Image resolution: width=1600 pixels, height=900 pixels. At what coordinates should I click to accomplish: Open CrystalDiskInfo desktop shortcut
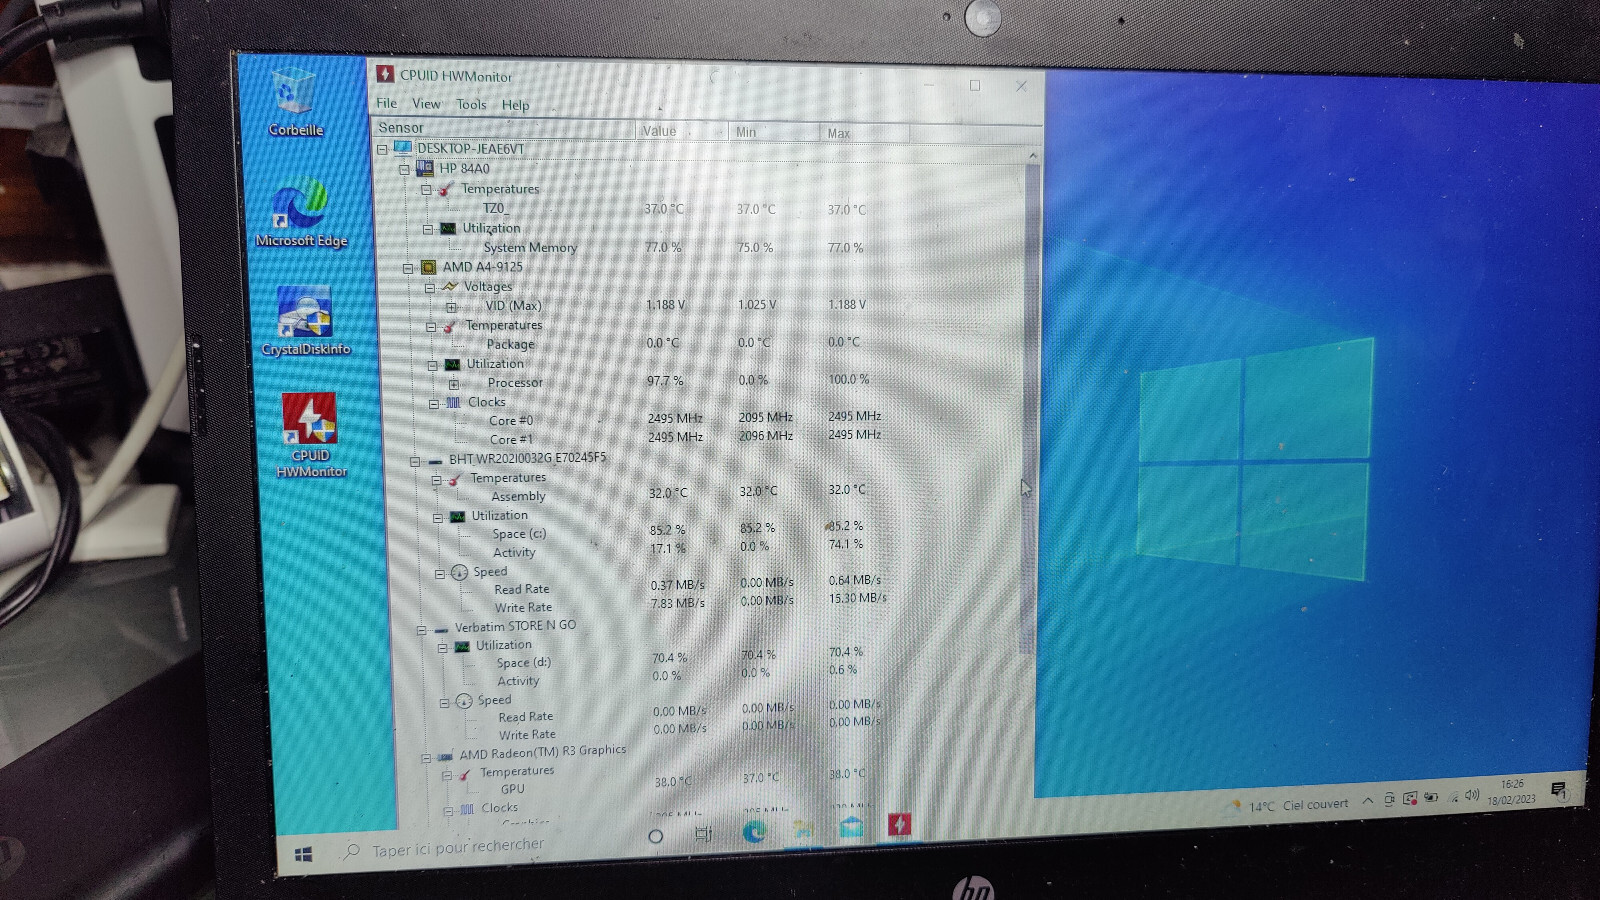[305, 321]
